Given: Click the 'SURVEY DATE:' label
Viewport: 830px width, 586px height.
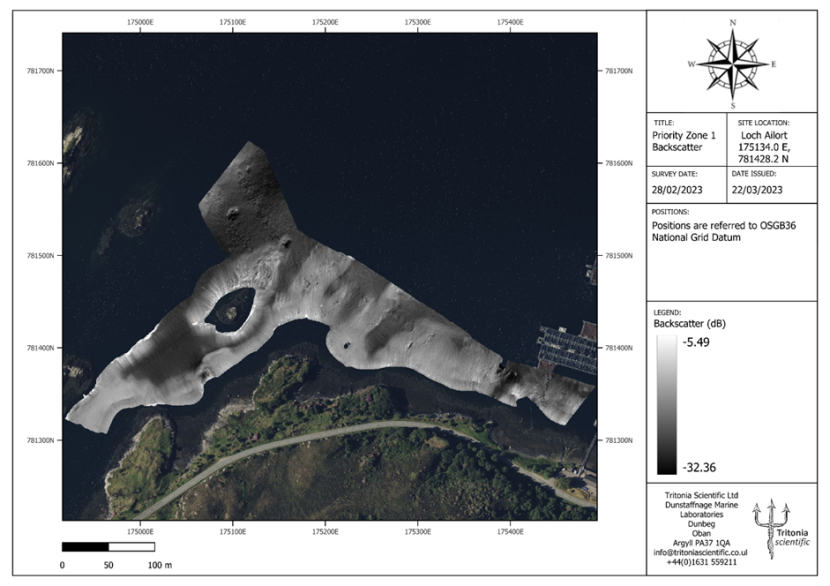Looking at the screenshot, I should pos(674,174).
